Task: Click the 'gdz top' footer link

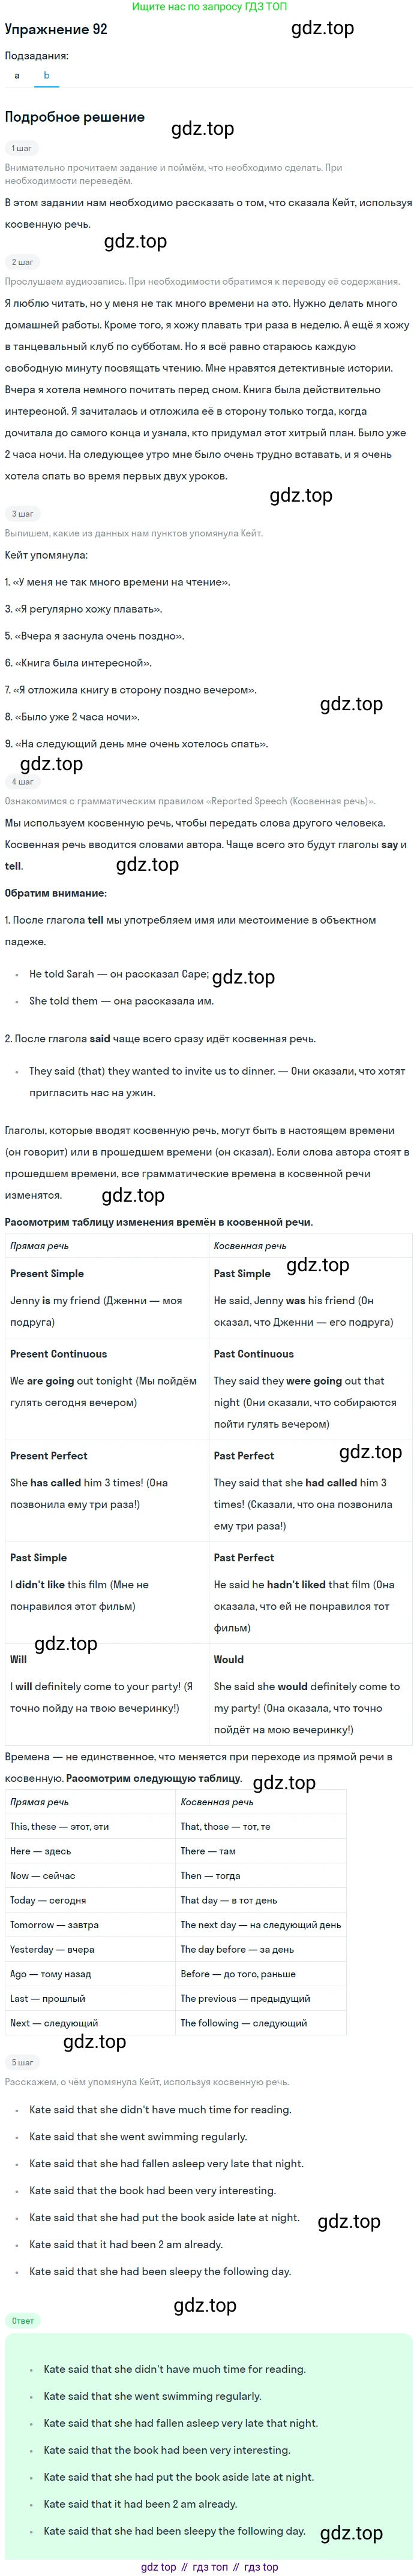Action: pyautogui.click(x=158, y=2567)
